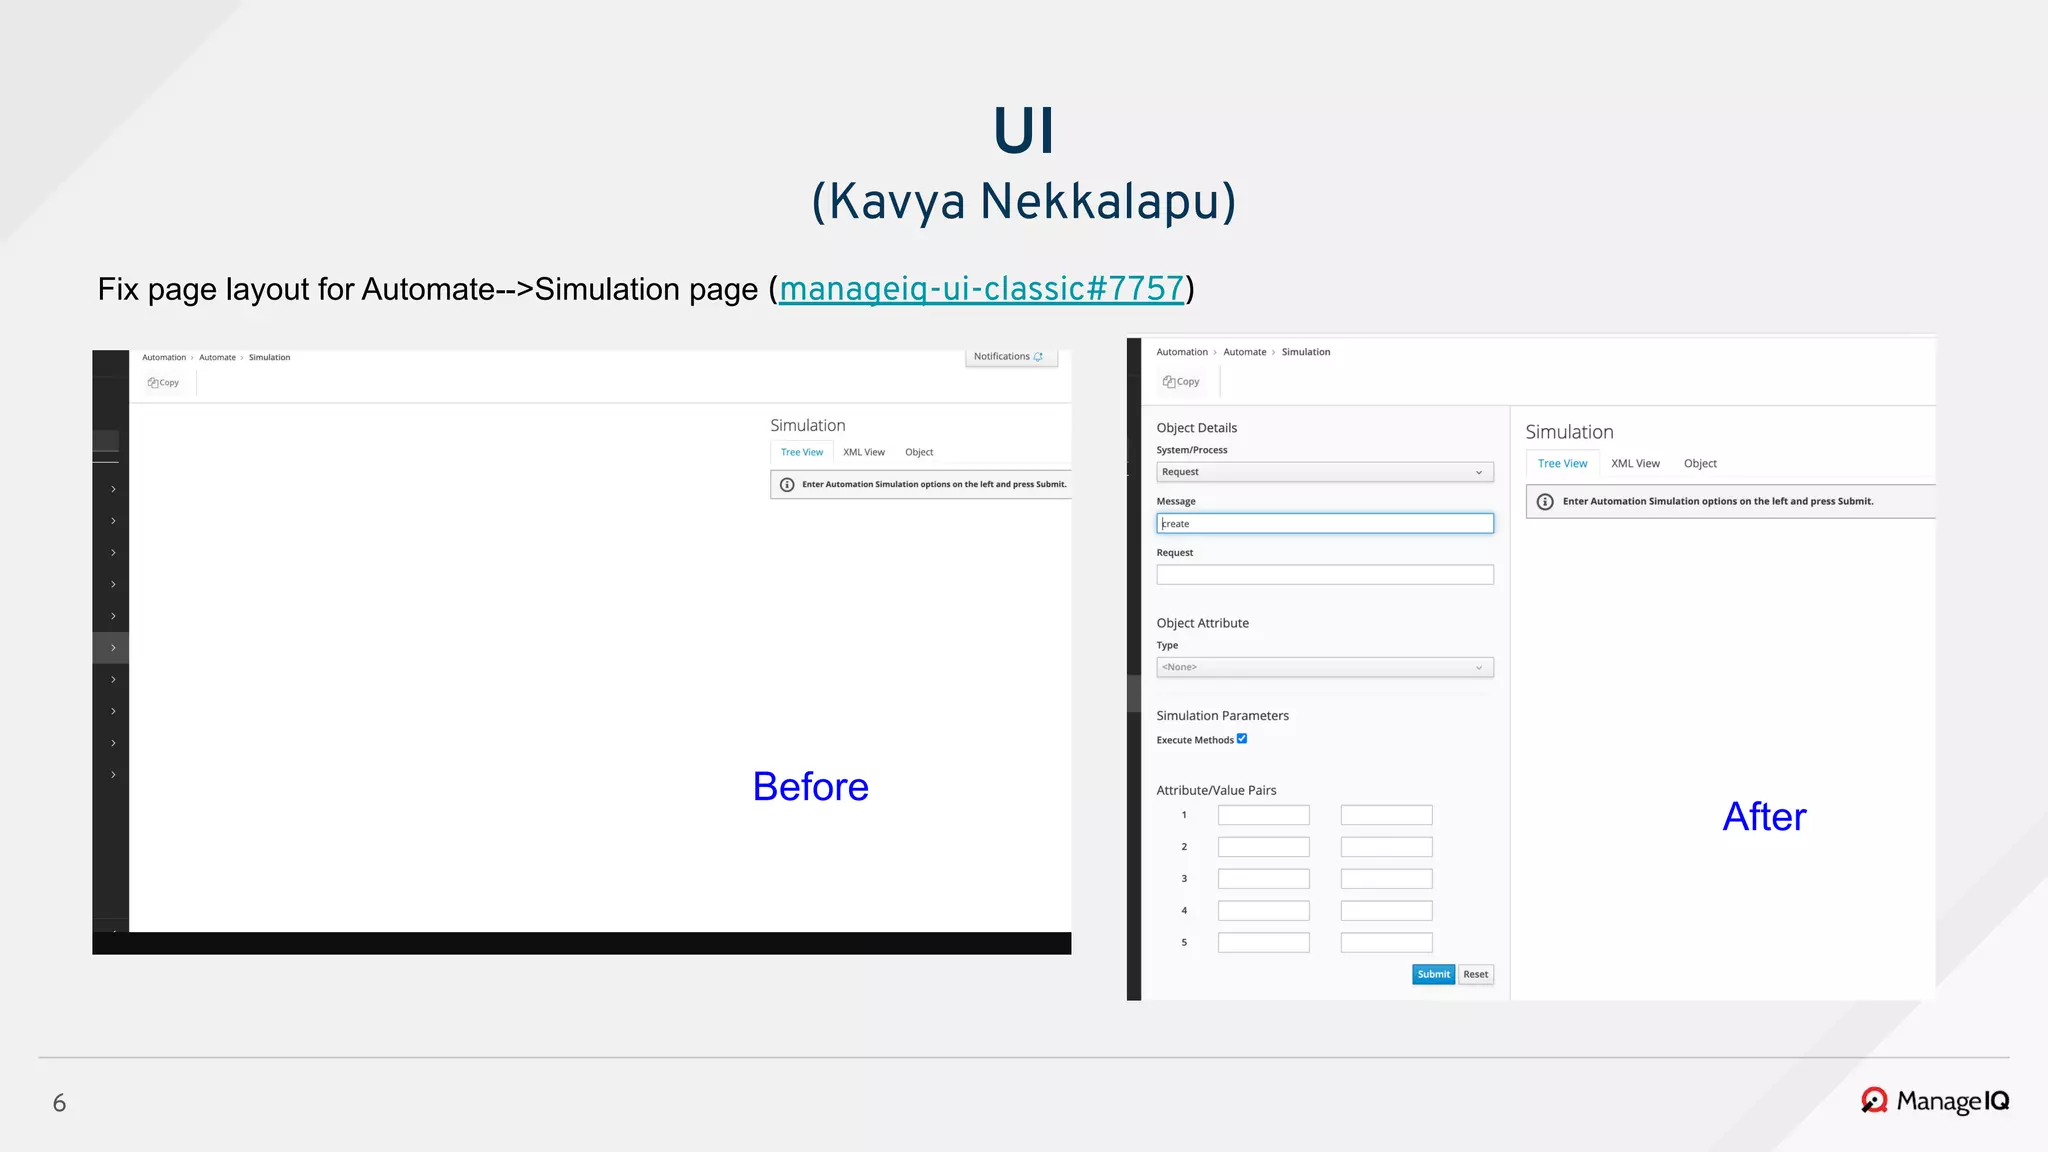Click Simulation breadcrumb in After screenshot
The height and width of the screenshot is (1152, 2048).
[x=1306, y=352]
